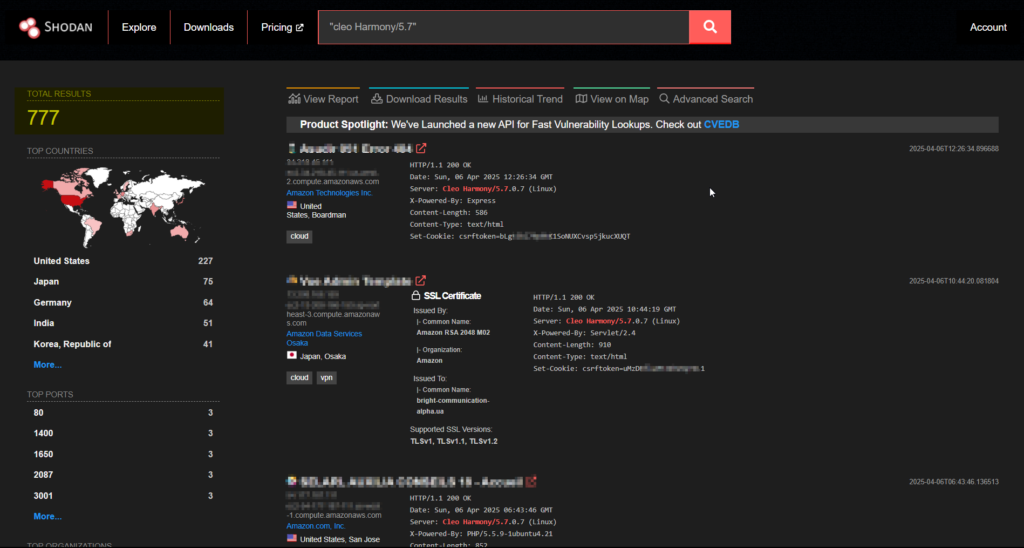Image resolution: width=1024 pixels, height=548 pixels.
Task: Click the View on Map icon
Action: 581,99
